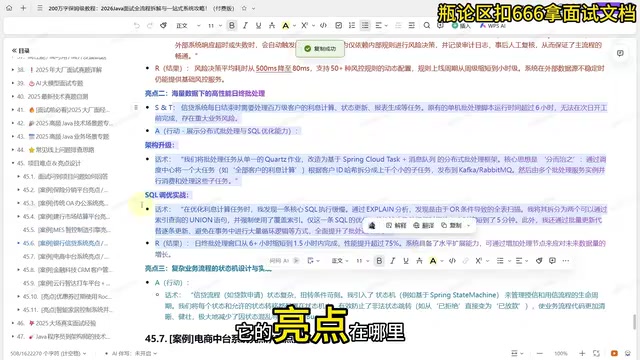Open search with the magnifier icon

click(x=427, y=25)
